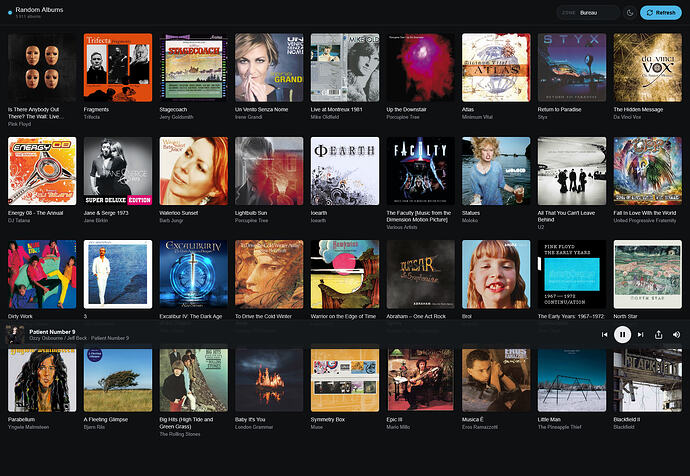Open the Excalibur IV cover
The image size is (690, 476).
point(194,274)
